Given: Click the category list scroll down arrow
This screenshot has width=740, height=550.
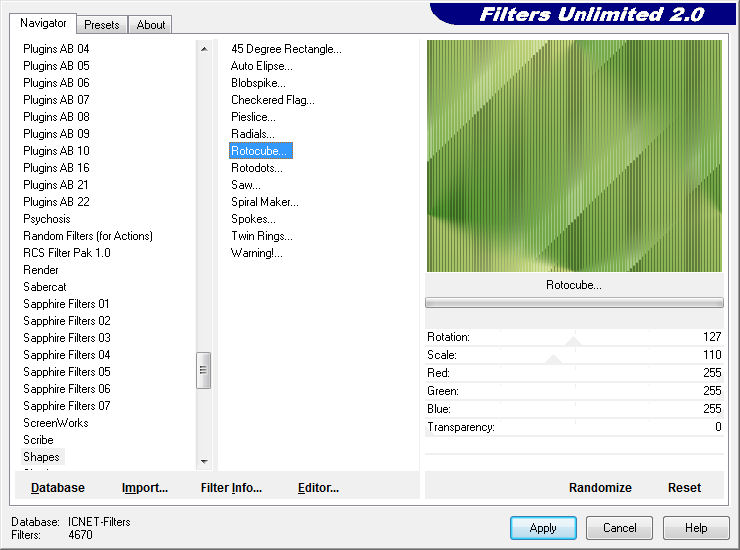Looking at the screenshot, I should click(x=204, y=461).
